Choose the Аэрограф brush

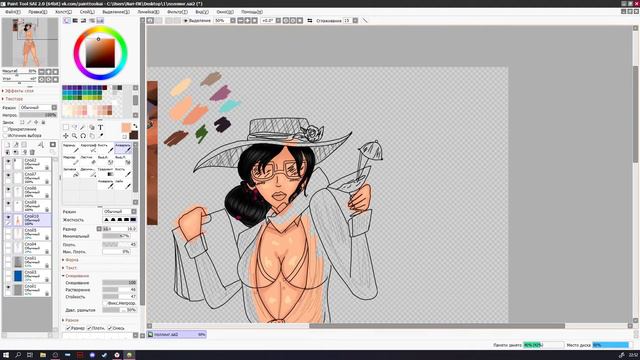88,148
